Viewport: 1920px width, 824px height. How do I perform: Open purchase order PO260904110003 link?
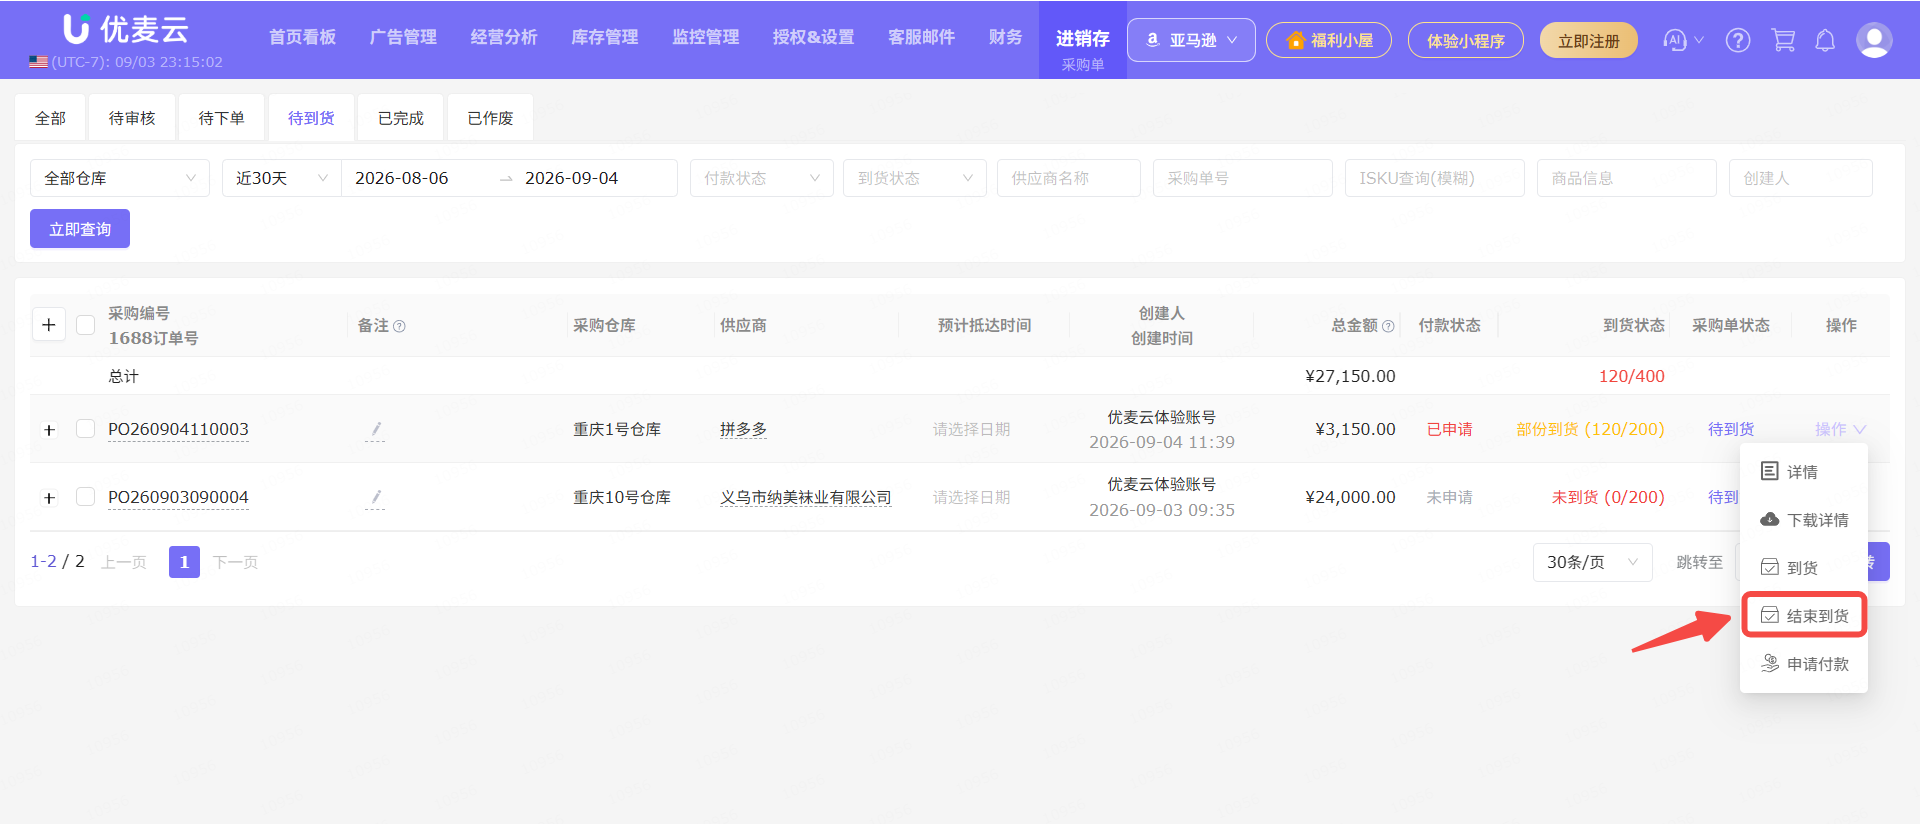[x=178, y=429]
